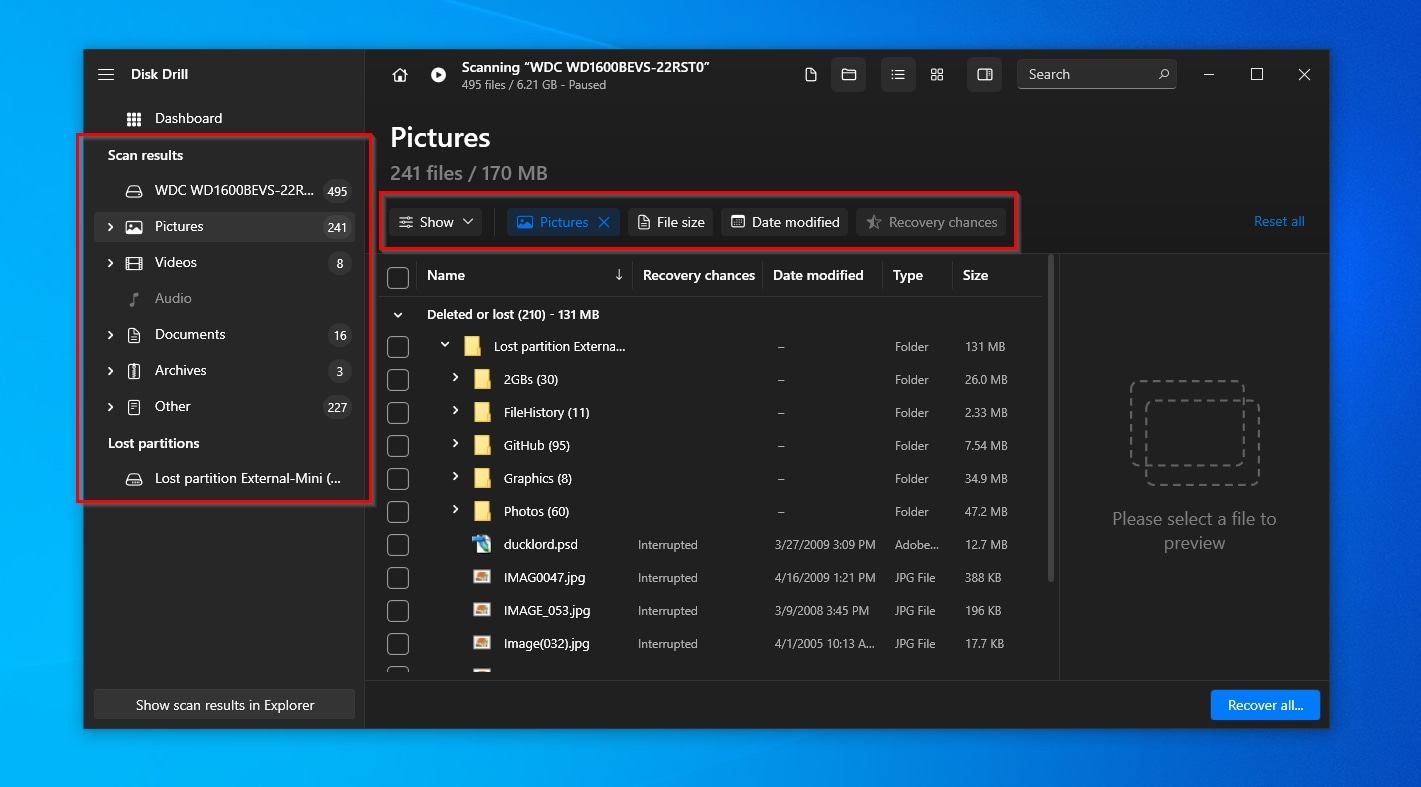
Task: Toggle the preview panel icon
Action: pyautogui.click(x=985, y=75)
